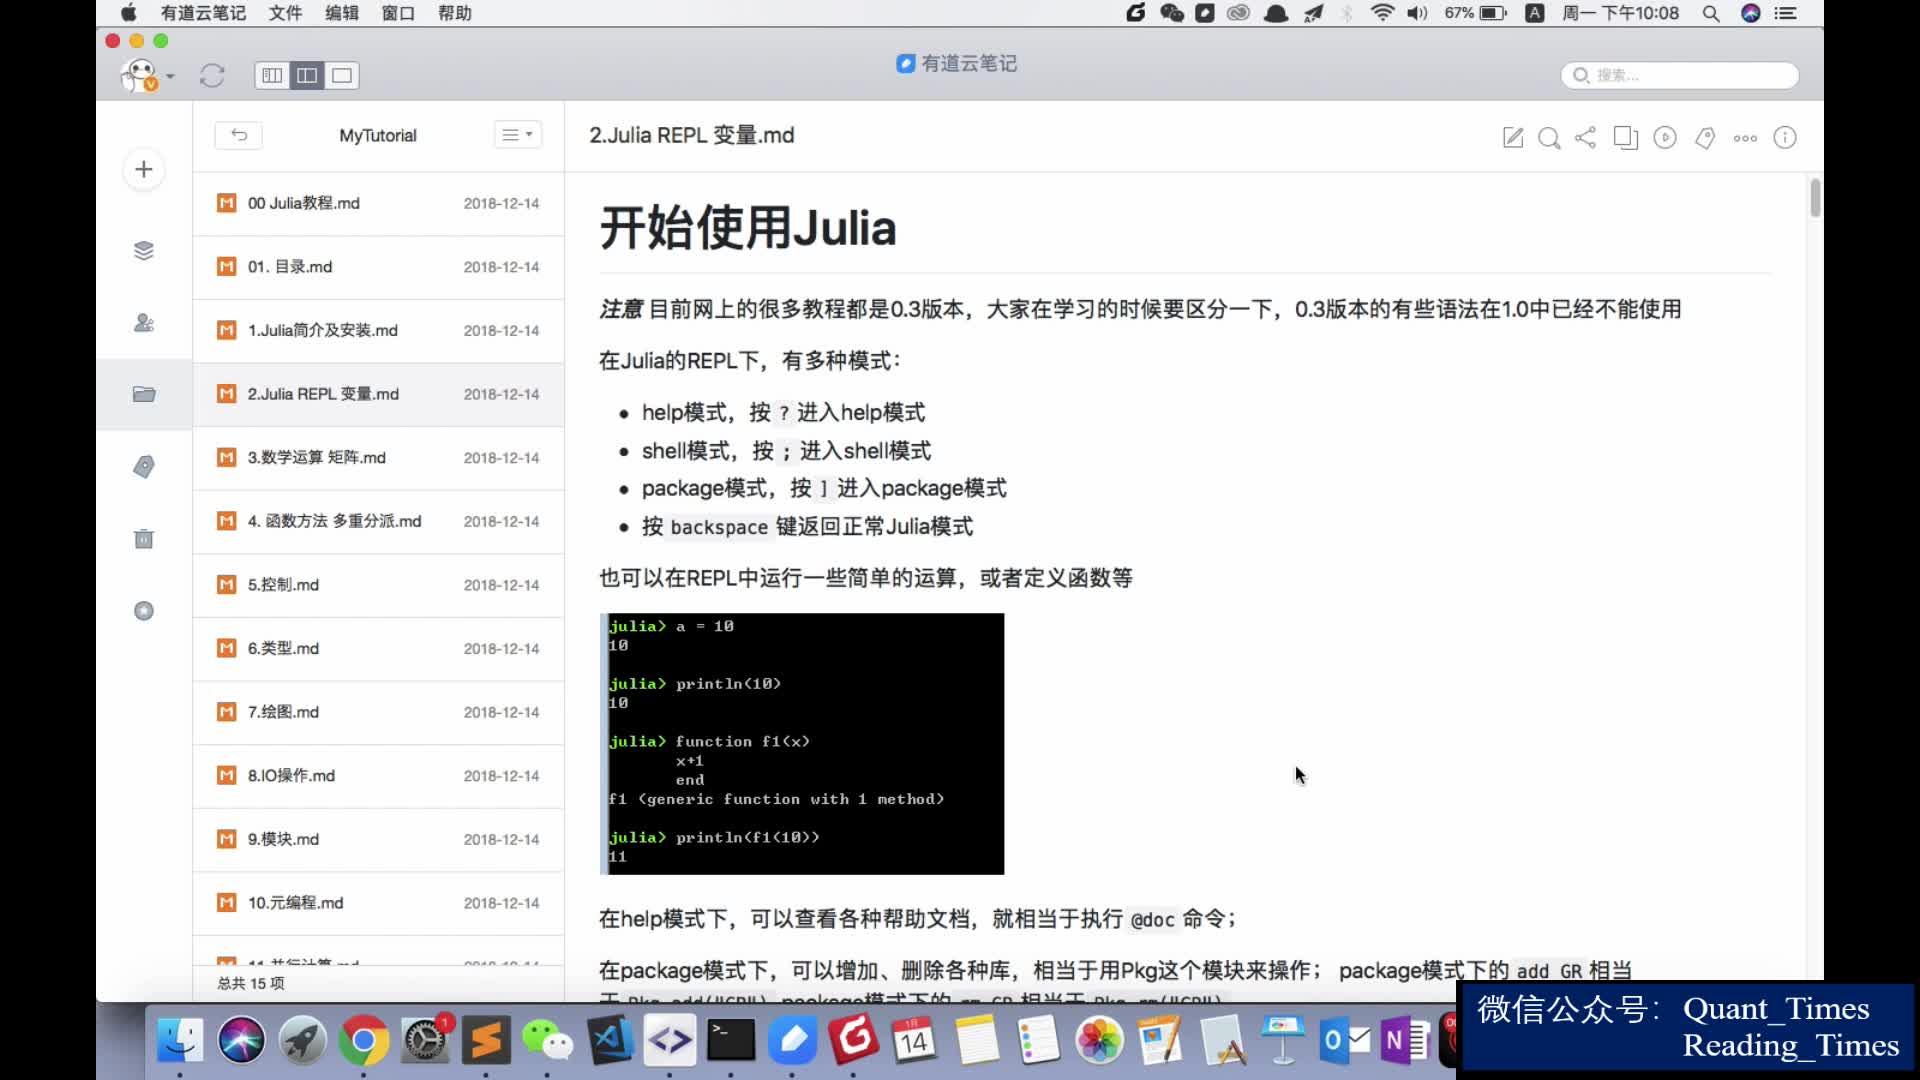Share the current note via share icon

(x=1586, y=138)
